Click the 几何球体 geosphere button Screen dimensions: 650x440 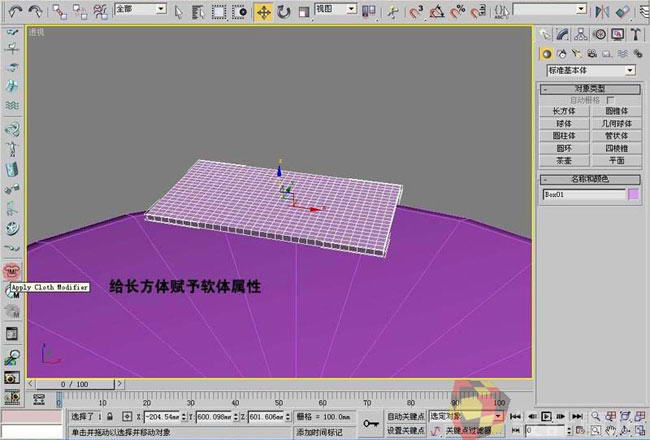click(x=616, y=124)
